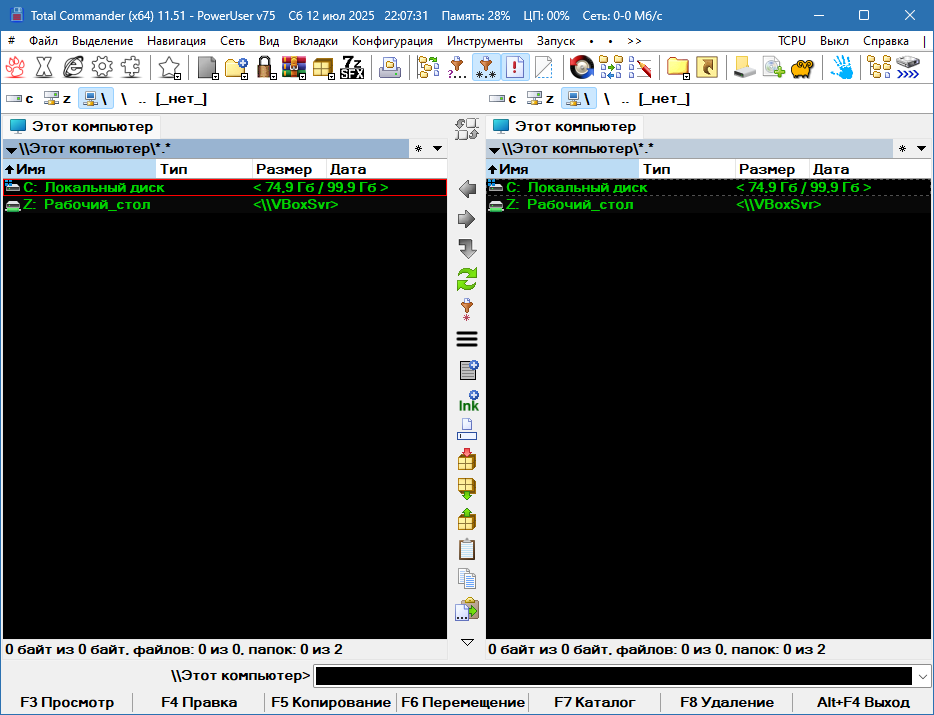The image size is (934, 715).
Task: Select drive z button in right panel
Action: click(541, 99)
